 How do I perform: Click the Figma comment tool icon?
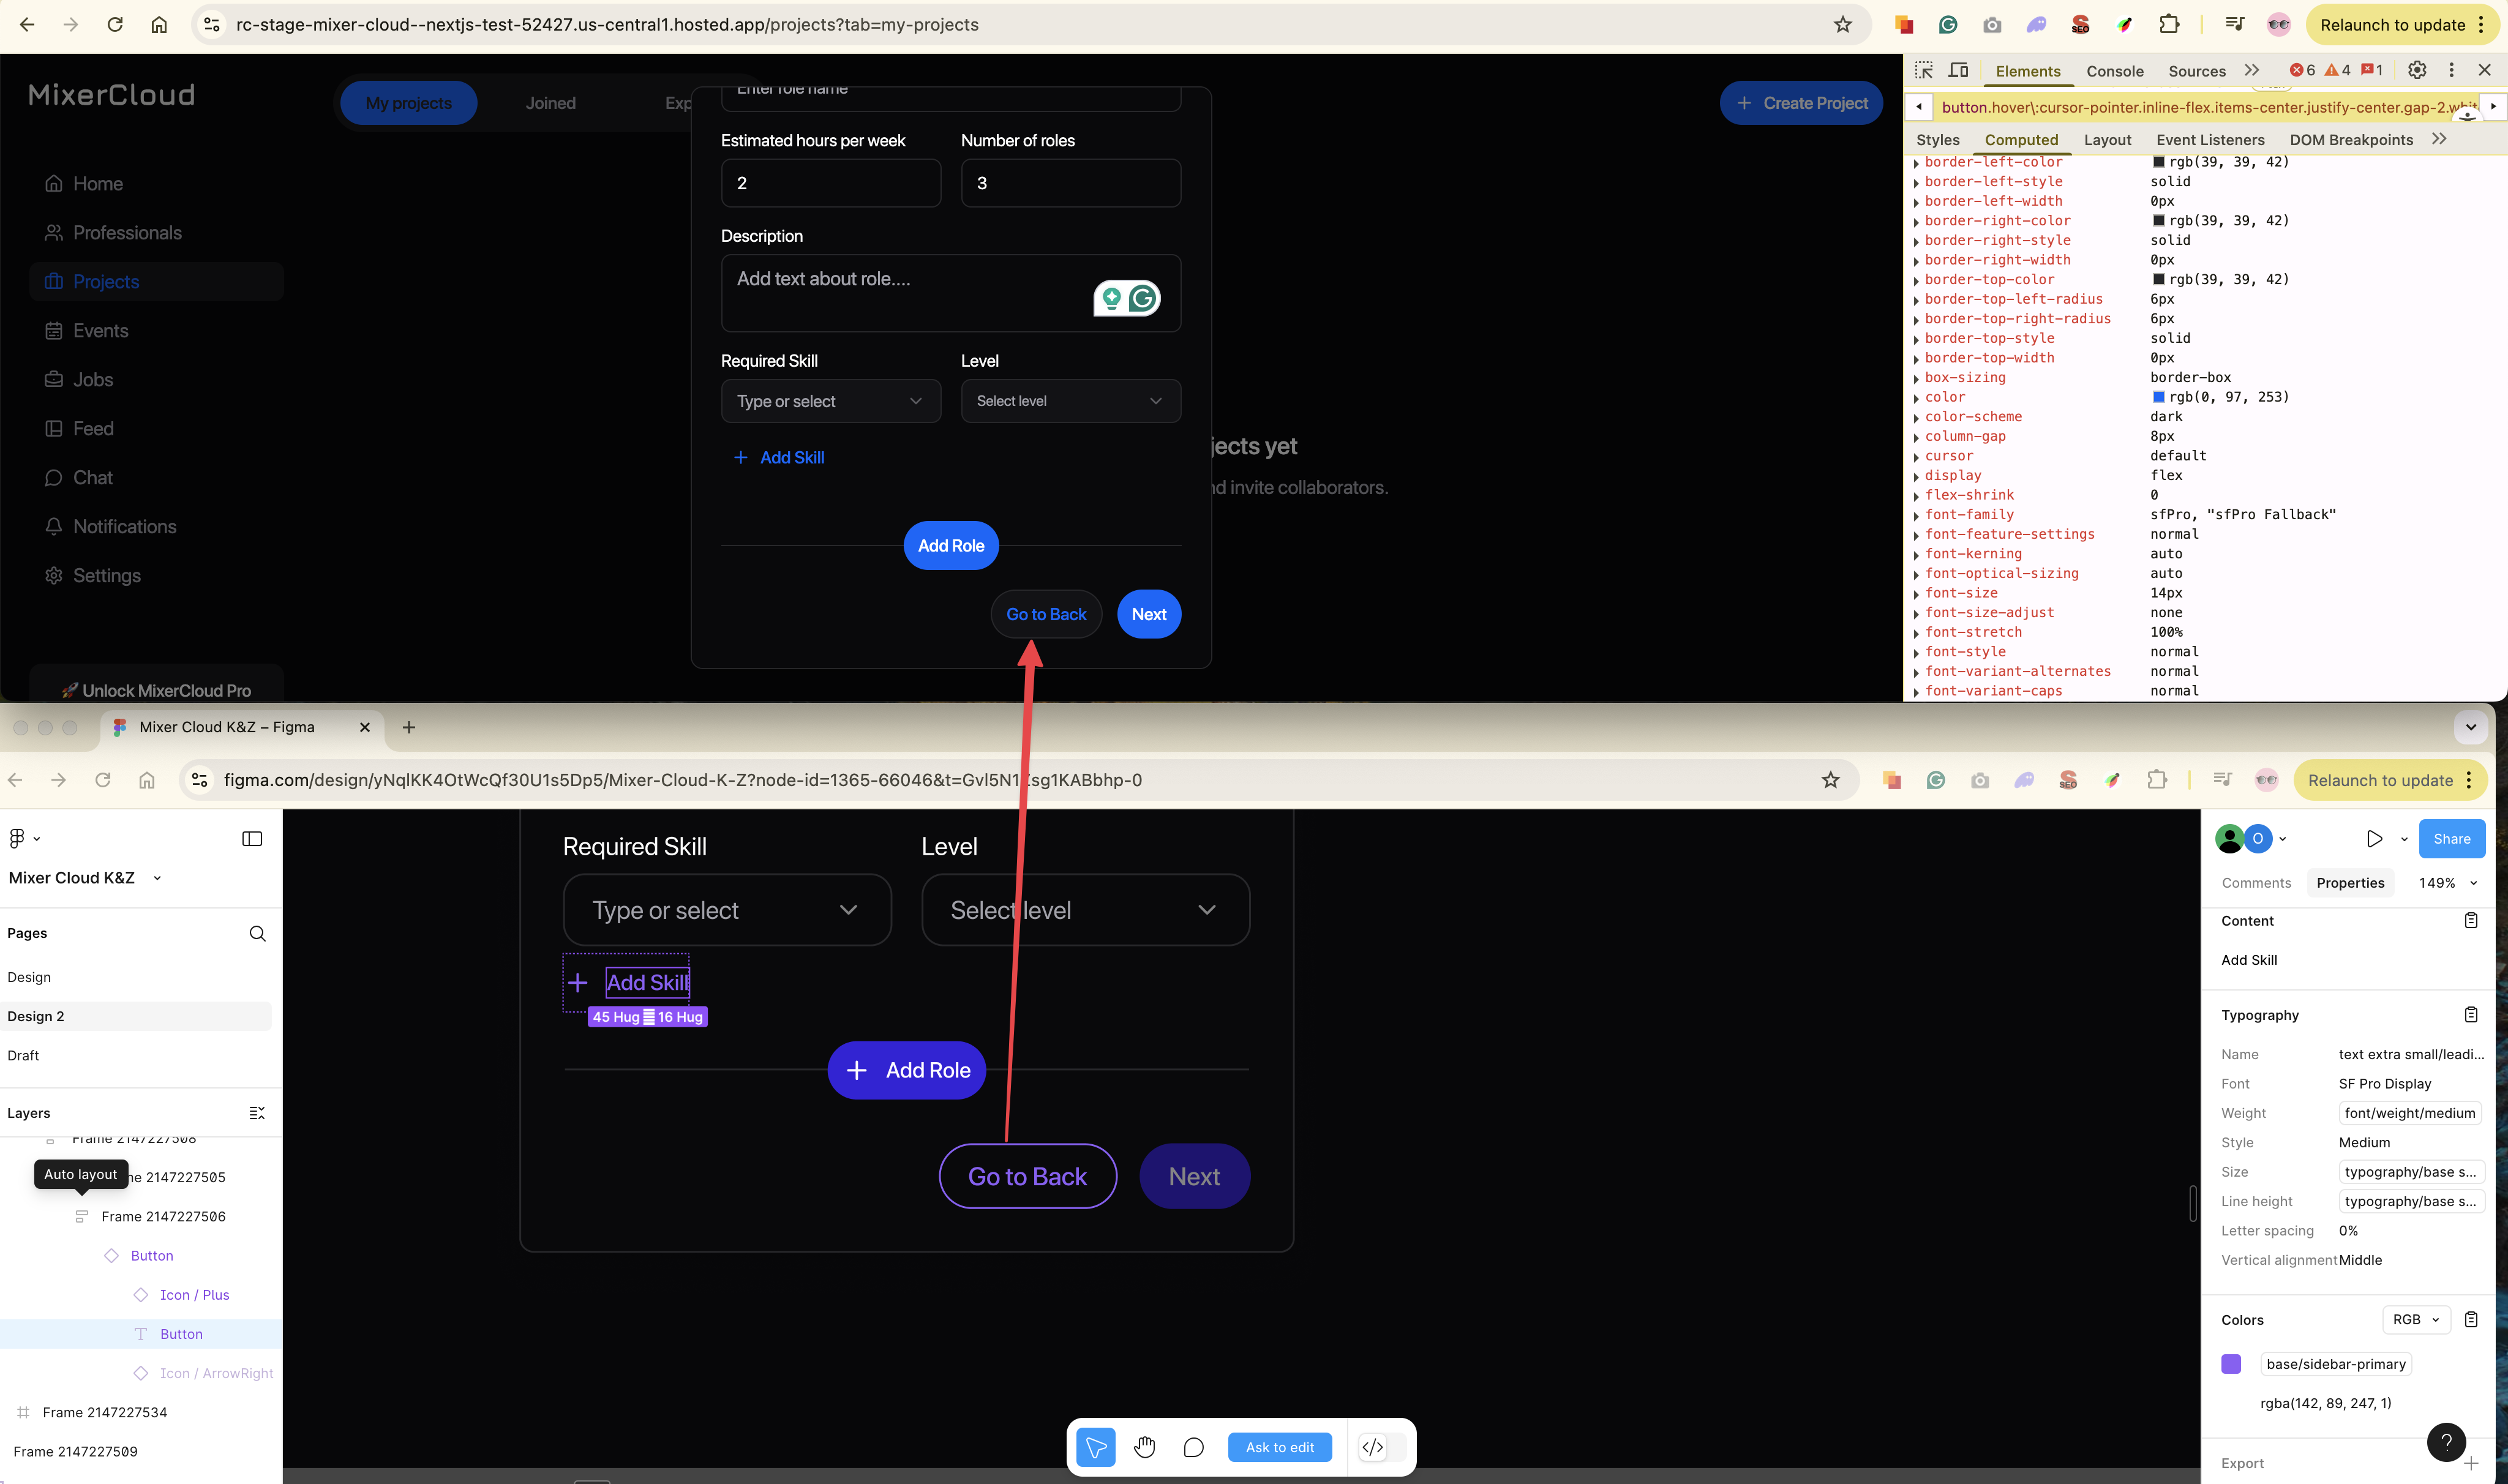coord(1193,1447)
